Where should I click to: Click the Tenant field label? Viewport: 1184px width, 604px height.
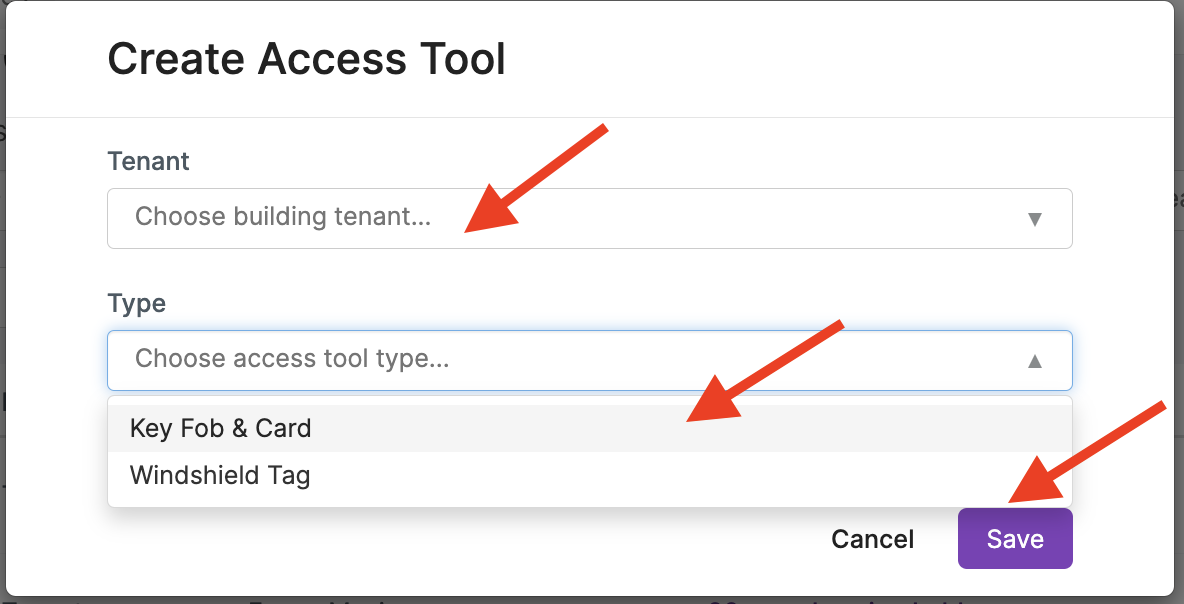coord(148,160)
